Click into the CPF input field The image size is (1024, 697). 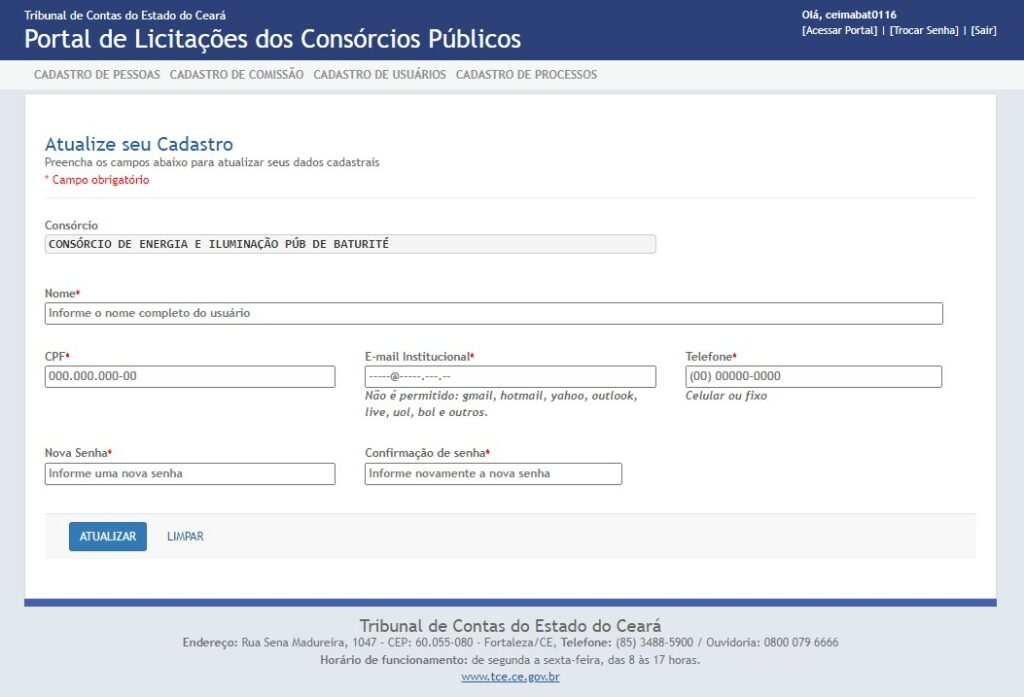(190, 376)
